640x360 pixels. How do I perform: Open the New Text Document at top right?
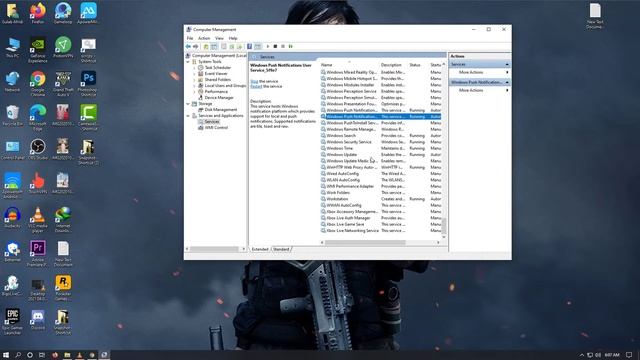click(x=595, y=16)
